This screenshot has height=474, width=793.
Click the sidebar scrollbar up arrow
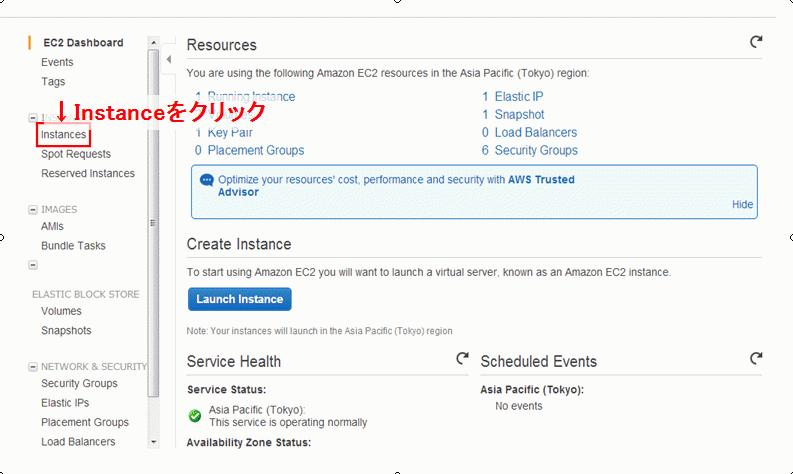(x=154, y=42)
